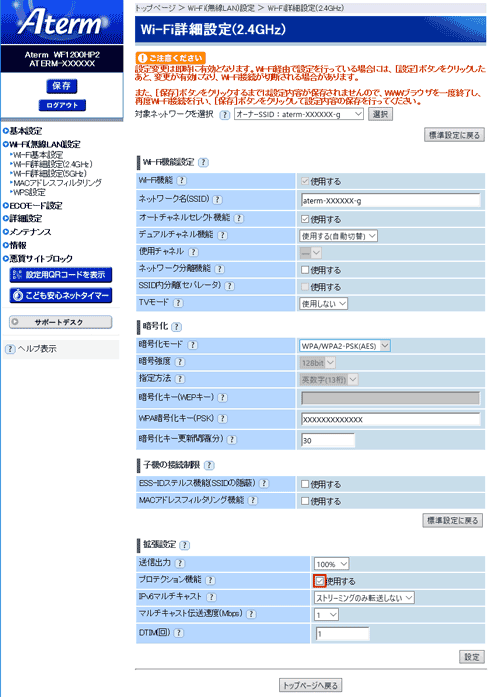
Task: Open help next to 拡張設定 heading
Action: (184, 545)
